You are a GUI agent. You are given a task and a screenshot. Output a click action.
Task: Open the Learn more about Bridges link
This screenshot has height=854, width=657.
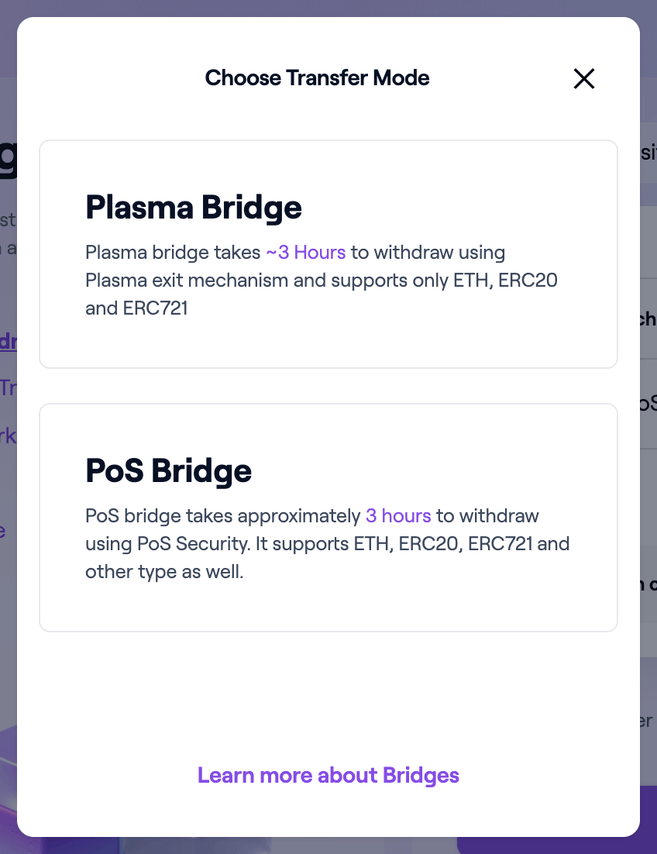[328, 775]
